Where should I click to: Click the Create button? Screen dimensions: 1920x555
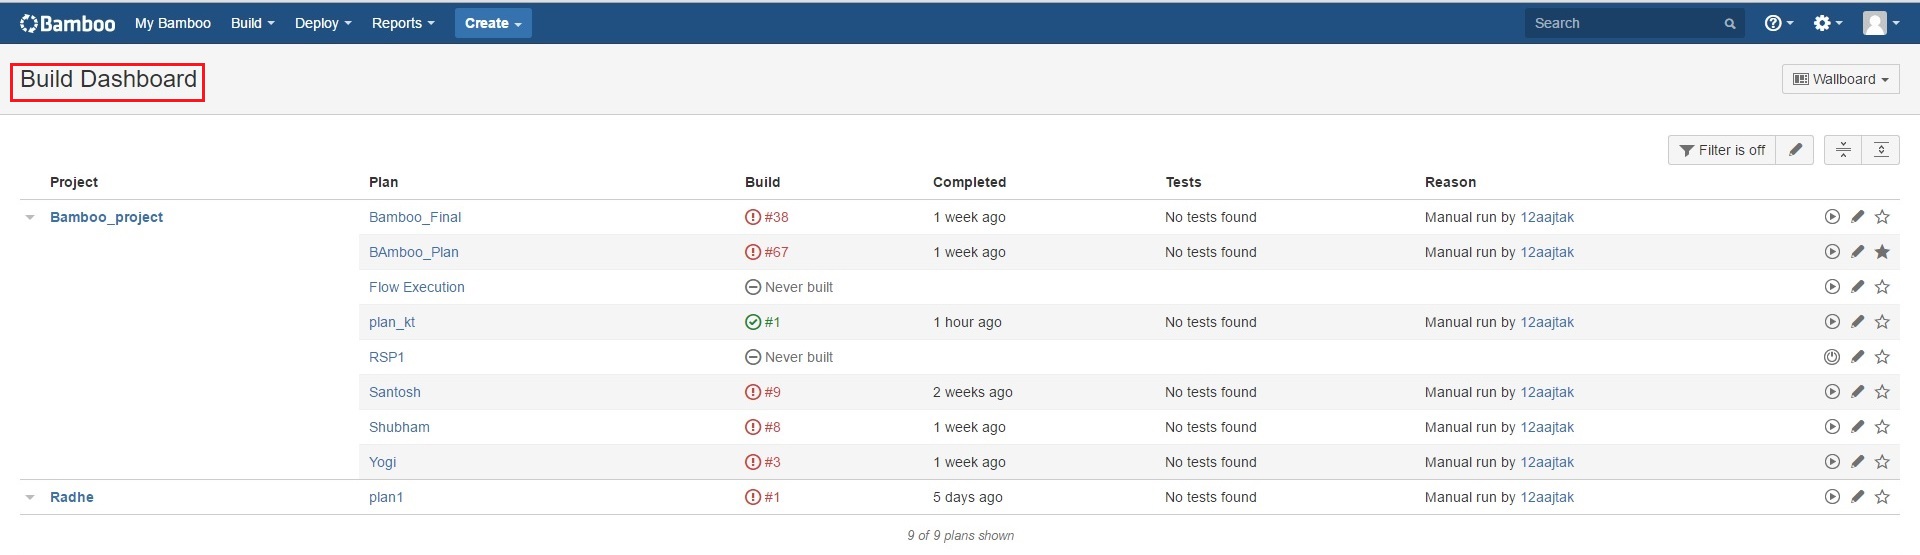tap(493, 23)
